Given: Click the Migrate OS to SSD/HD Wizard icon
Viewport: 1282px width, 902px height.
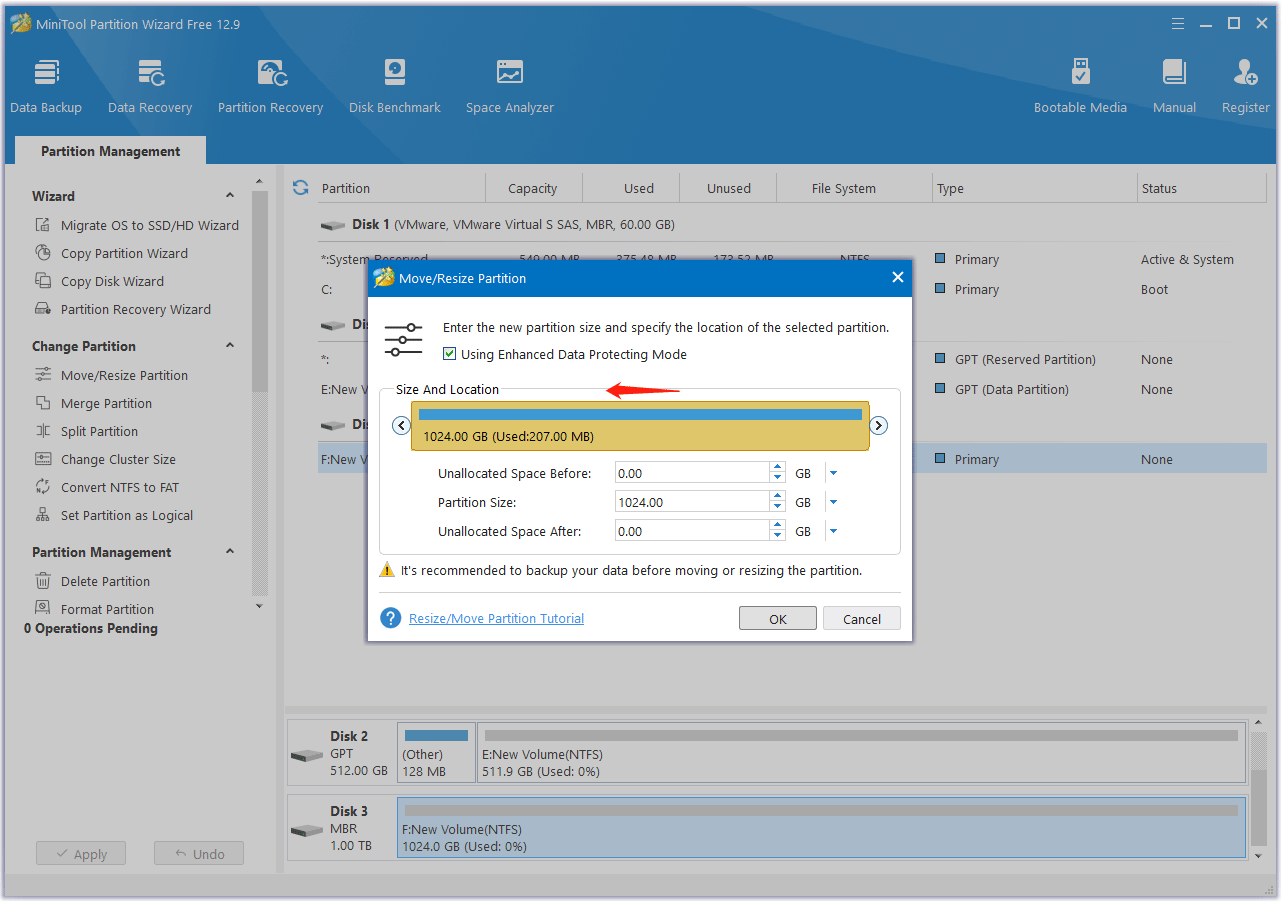Looking at the screenshot, I should (43, 225).
